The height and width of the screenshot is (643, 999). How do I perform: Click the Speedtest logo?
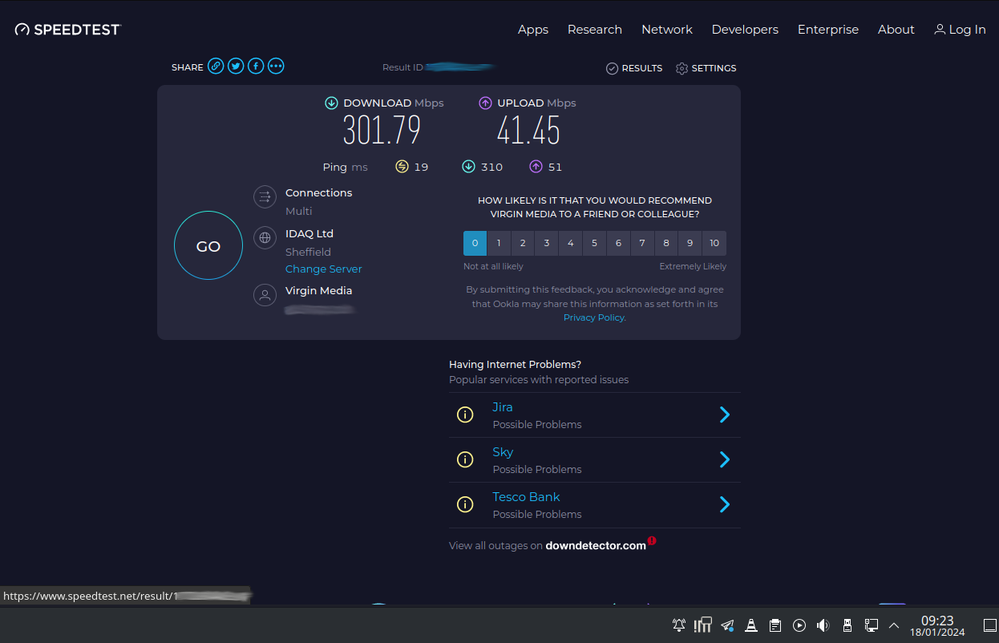pyautogui.click(x=68, y=29)
